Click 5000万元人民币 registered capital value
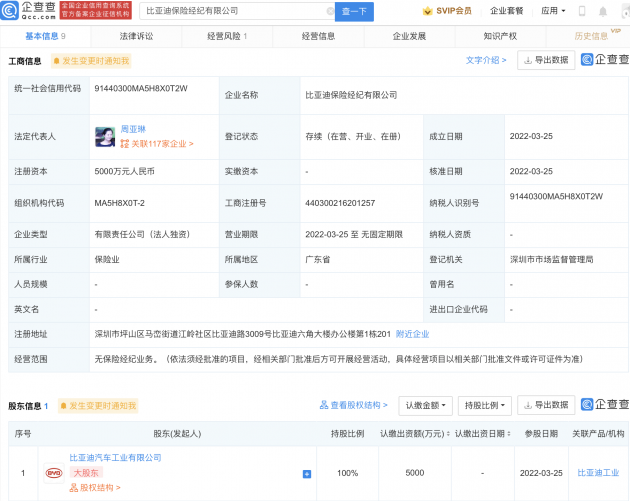 (x=125, y=172)
